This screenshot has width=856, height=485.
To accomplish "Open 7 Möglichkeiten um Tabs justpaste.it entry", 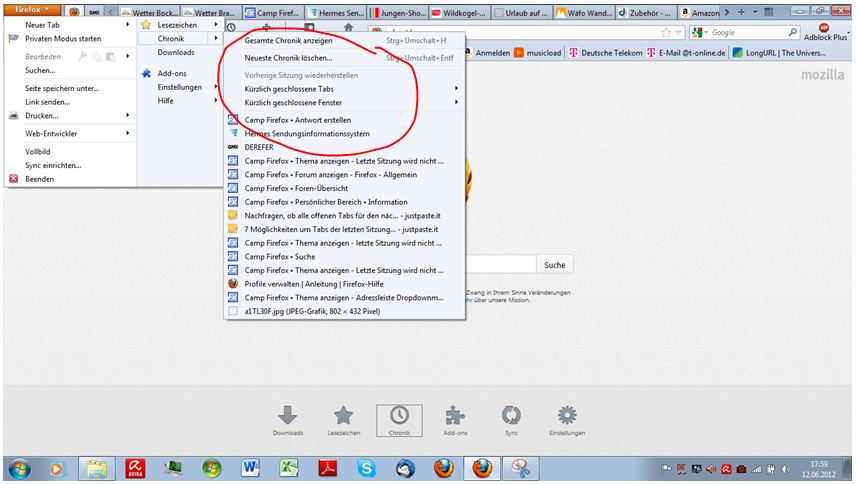I will pos(344,229).
